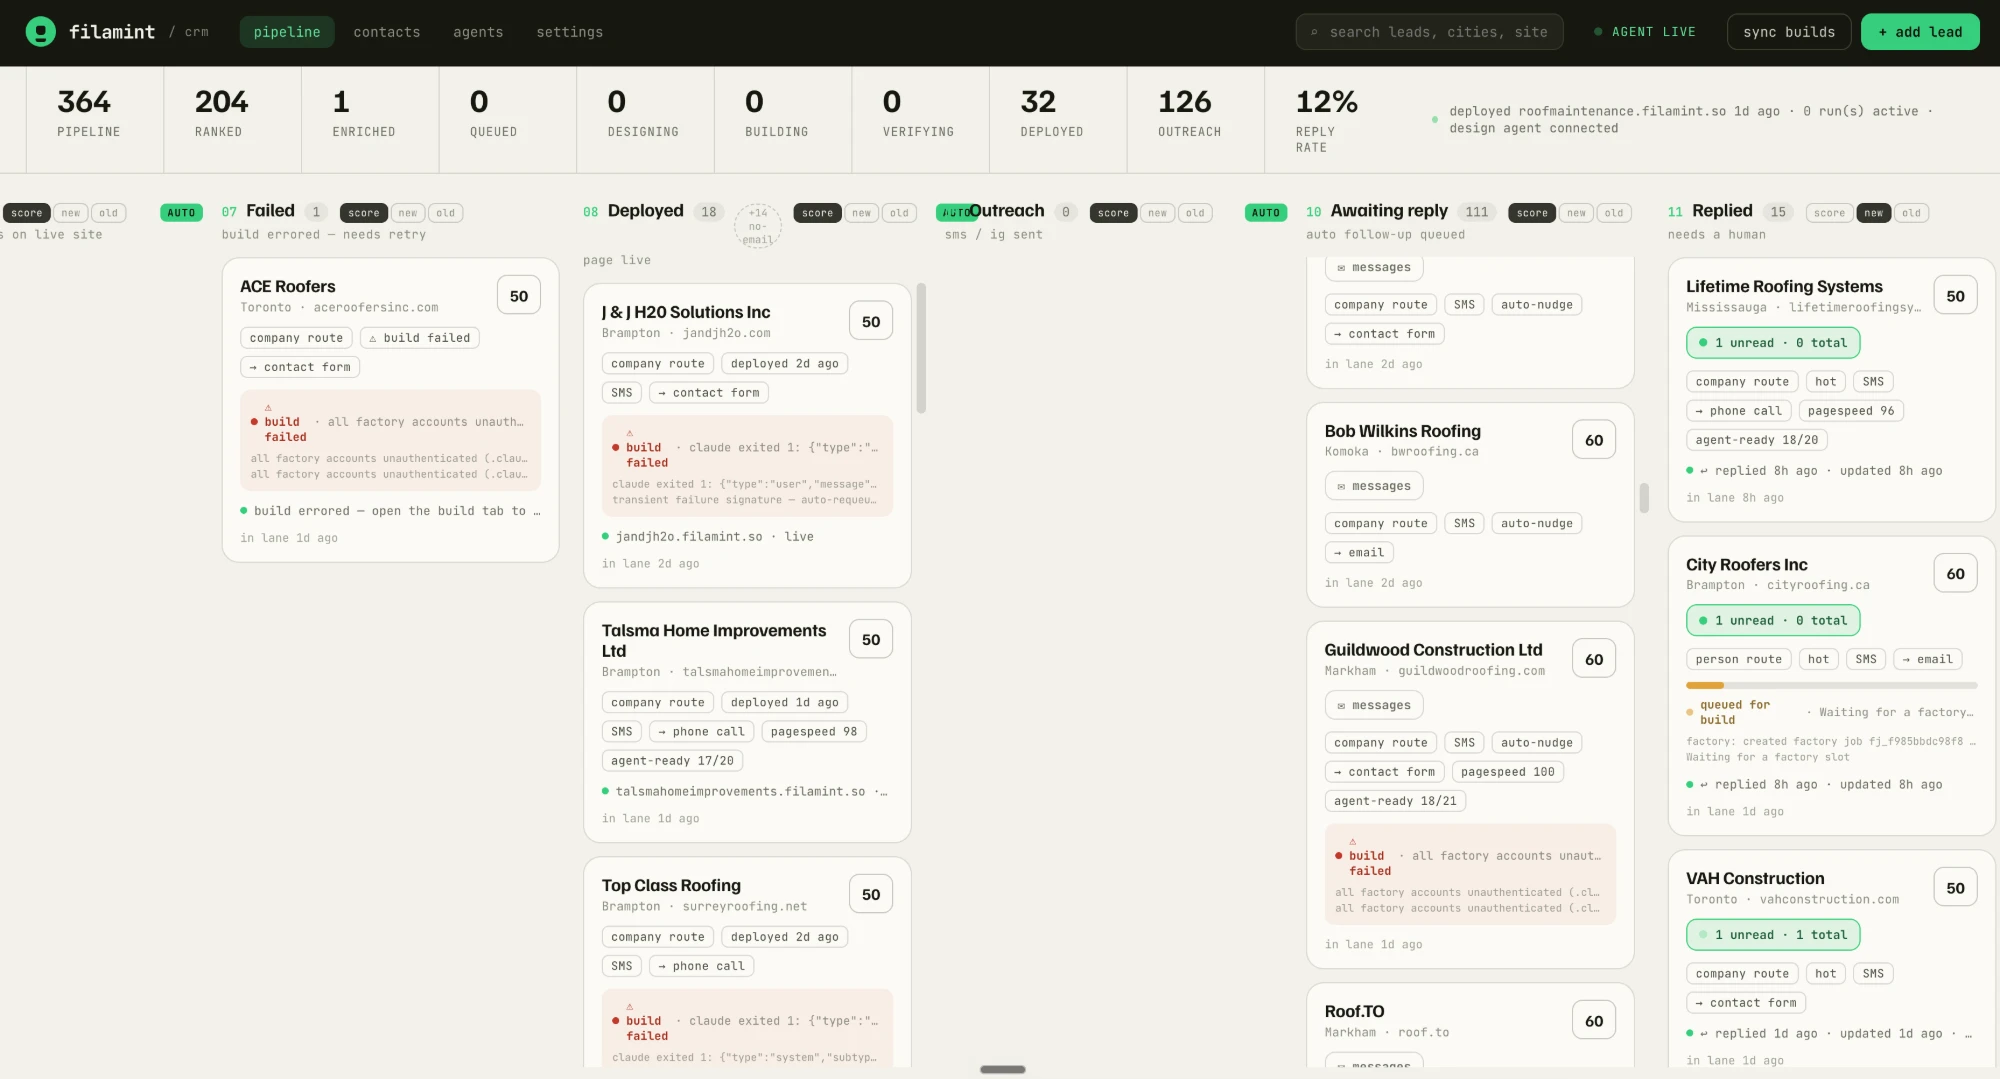
Task: Click the horizontal board scrollbar at the bottom
Action: pyautogui.click(x=1003, y=1070)
